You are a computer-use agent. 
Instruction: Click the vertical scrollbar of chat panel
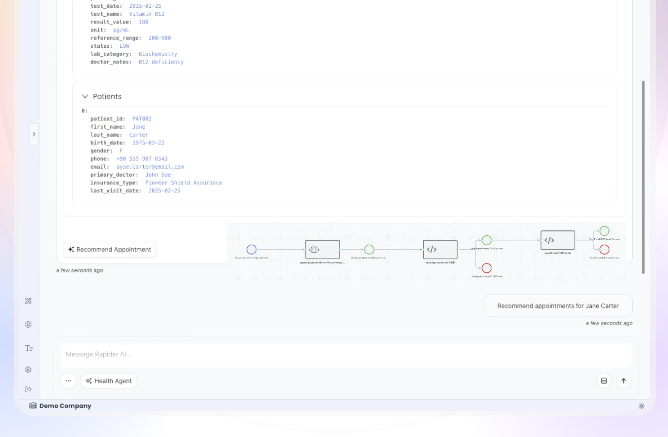643,177
